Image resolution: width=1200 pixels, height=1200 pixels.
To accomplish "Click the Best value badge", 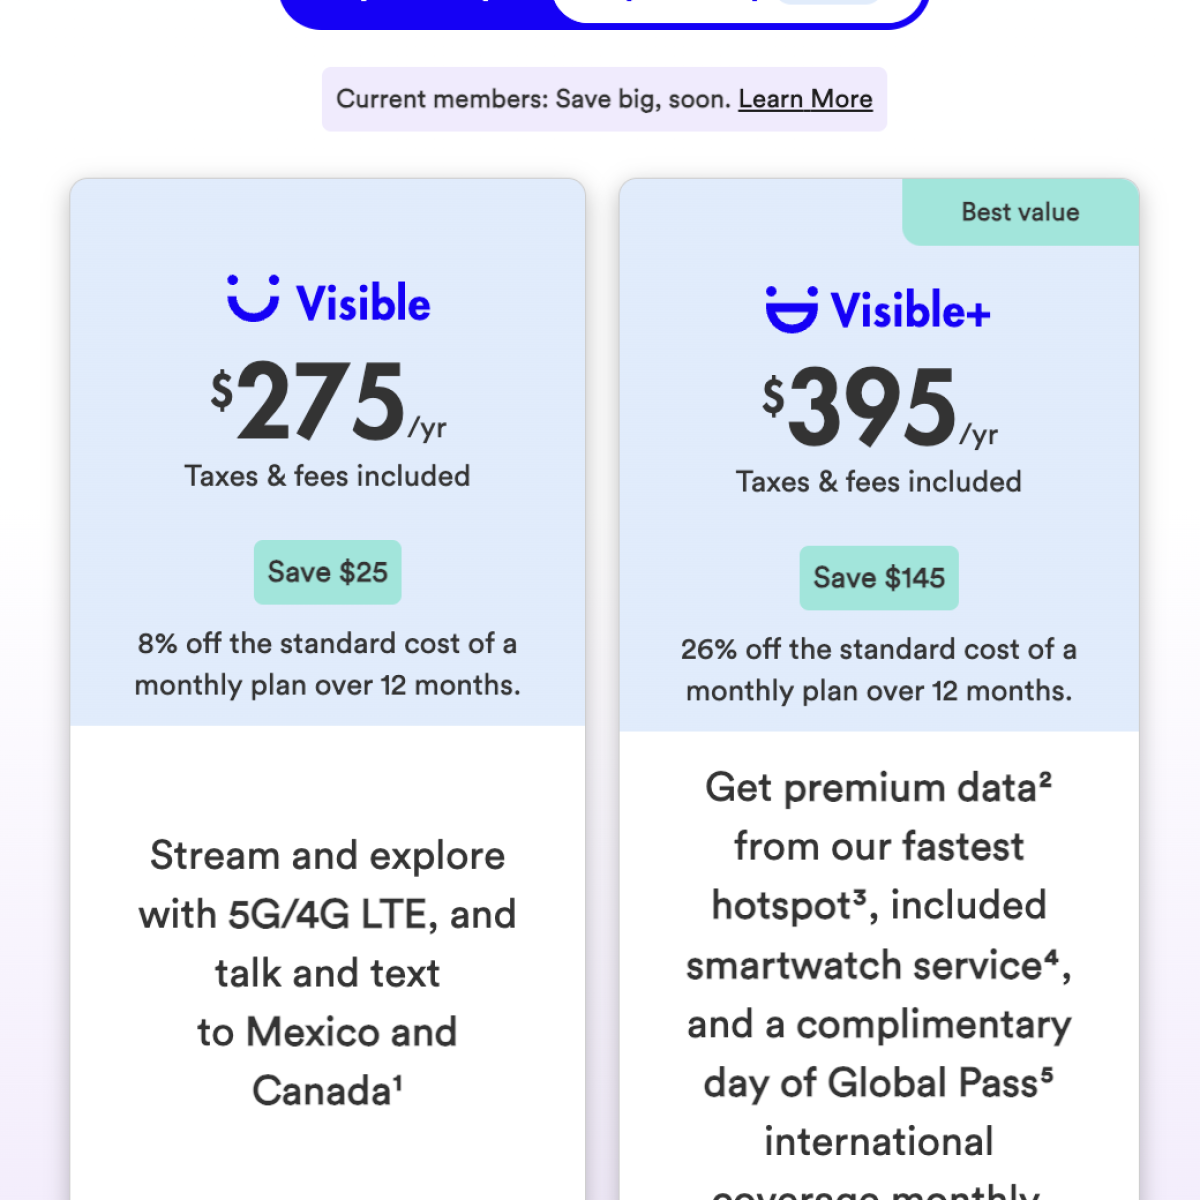I will 1020,212.
